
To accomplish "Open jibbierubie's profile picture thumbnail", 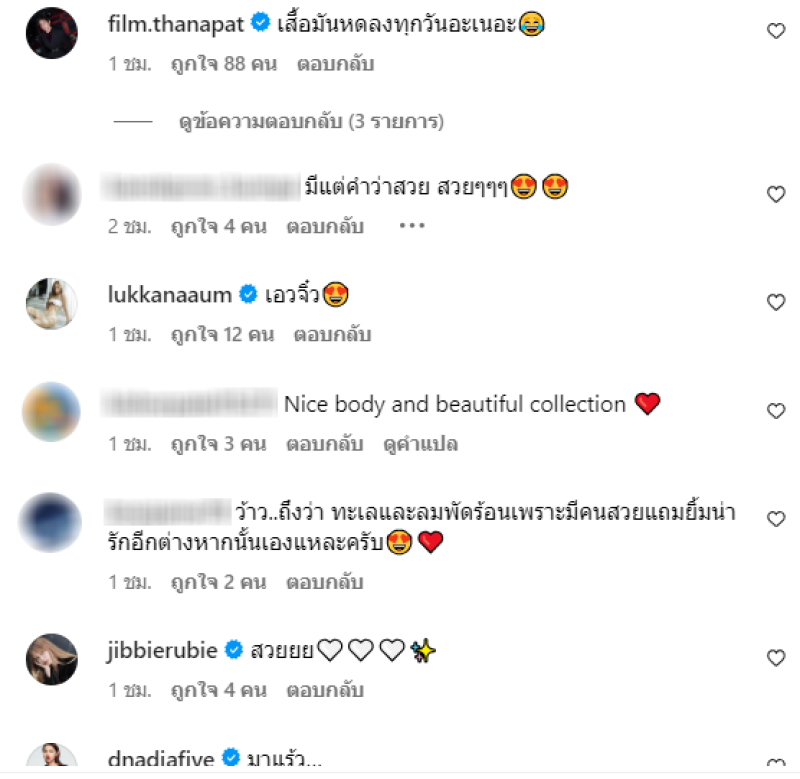I will pyautogui.click(x=52, y=659).
